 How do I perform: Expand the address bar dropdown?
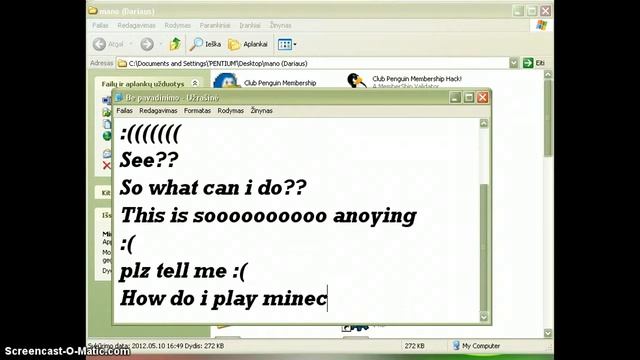click(x=513, y=63)
